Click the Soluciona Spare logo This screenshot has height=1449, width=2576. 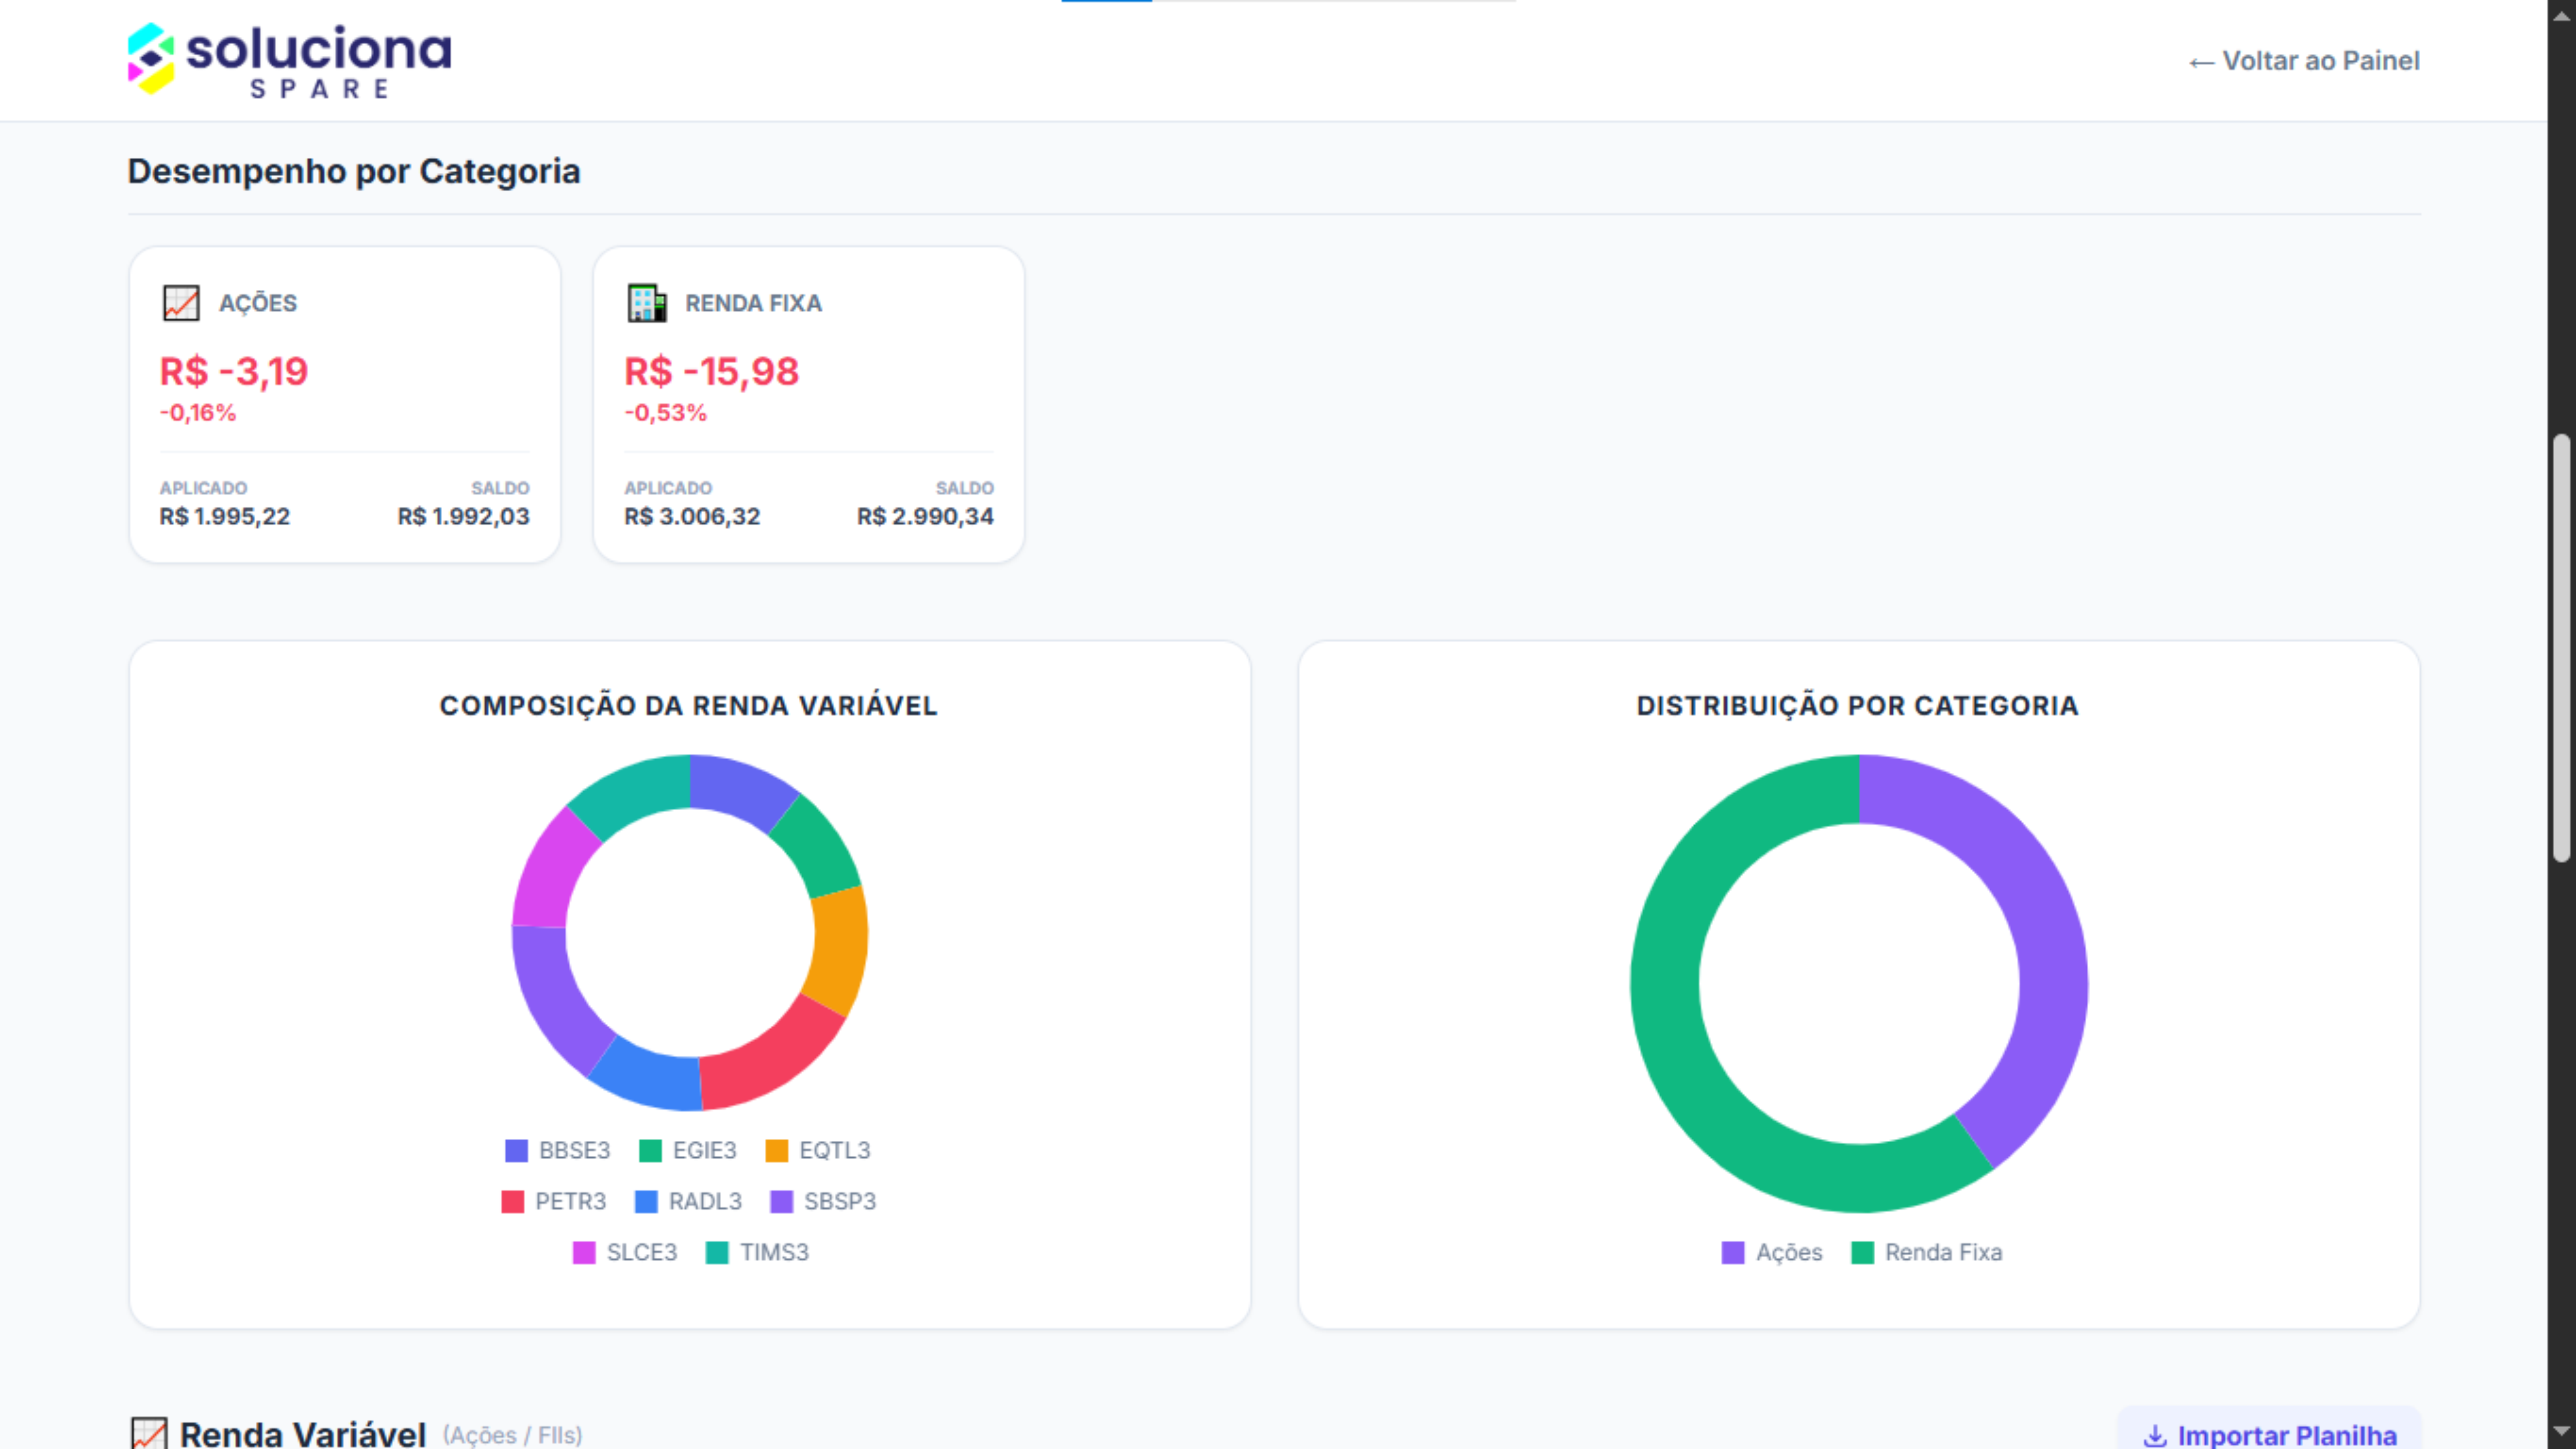pyautogui.click(x=289, y=60)
